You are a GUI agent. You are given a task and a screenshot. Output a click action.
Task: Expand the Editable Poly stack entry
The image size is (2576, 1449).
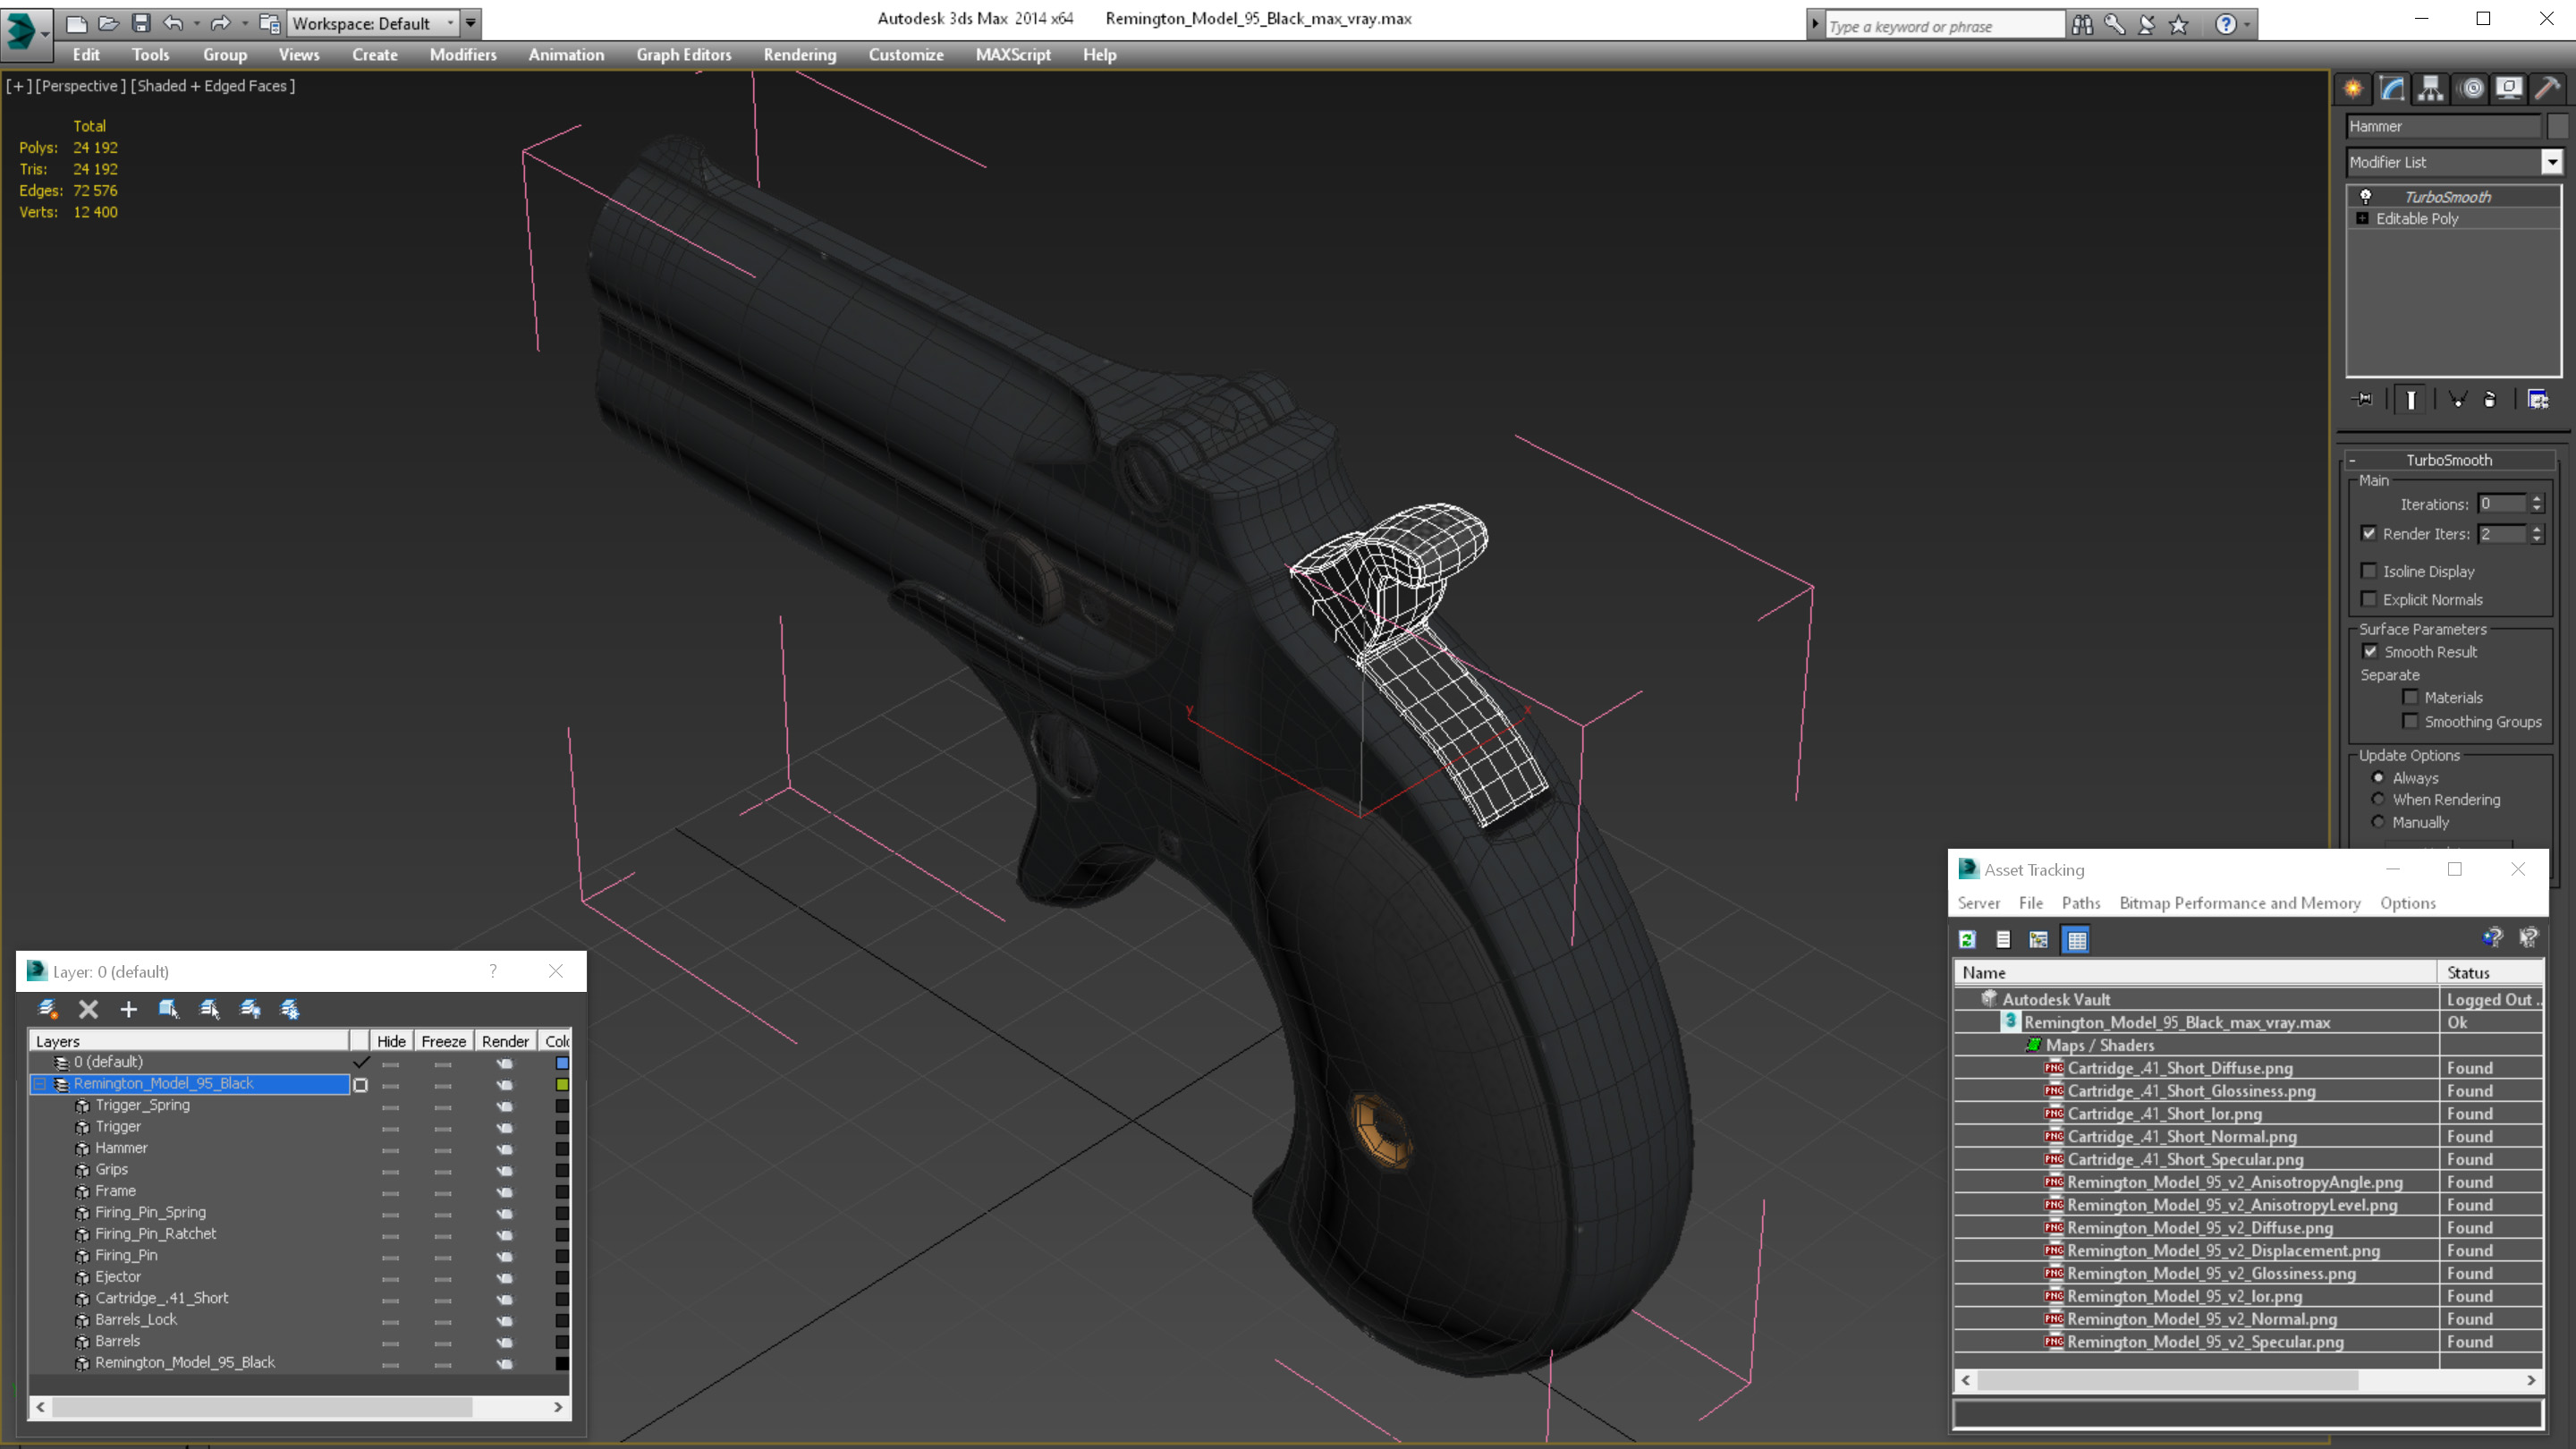pos(2363,218)
